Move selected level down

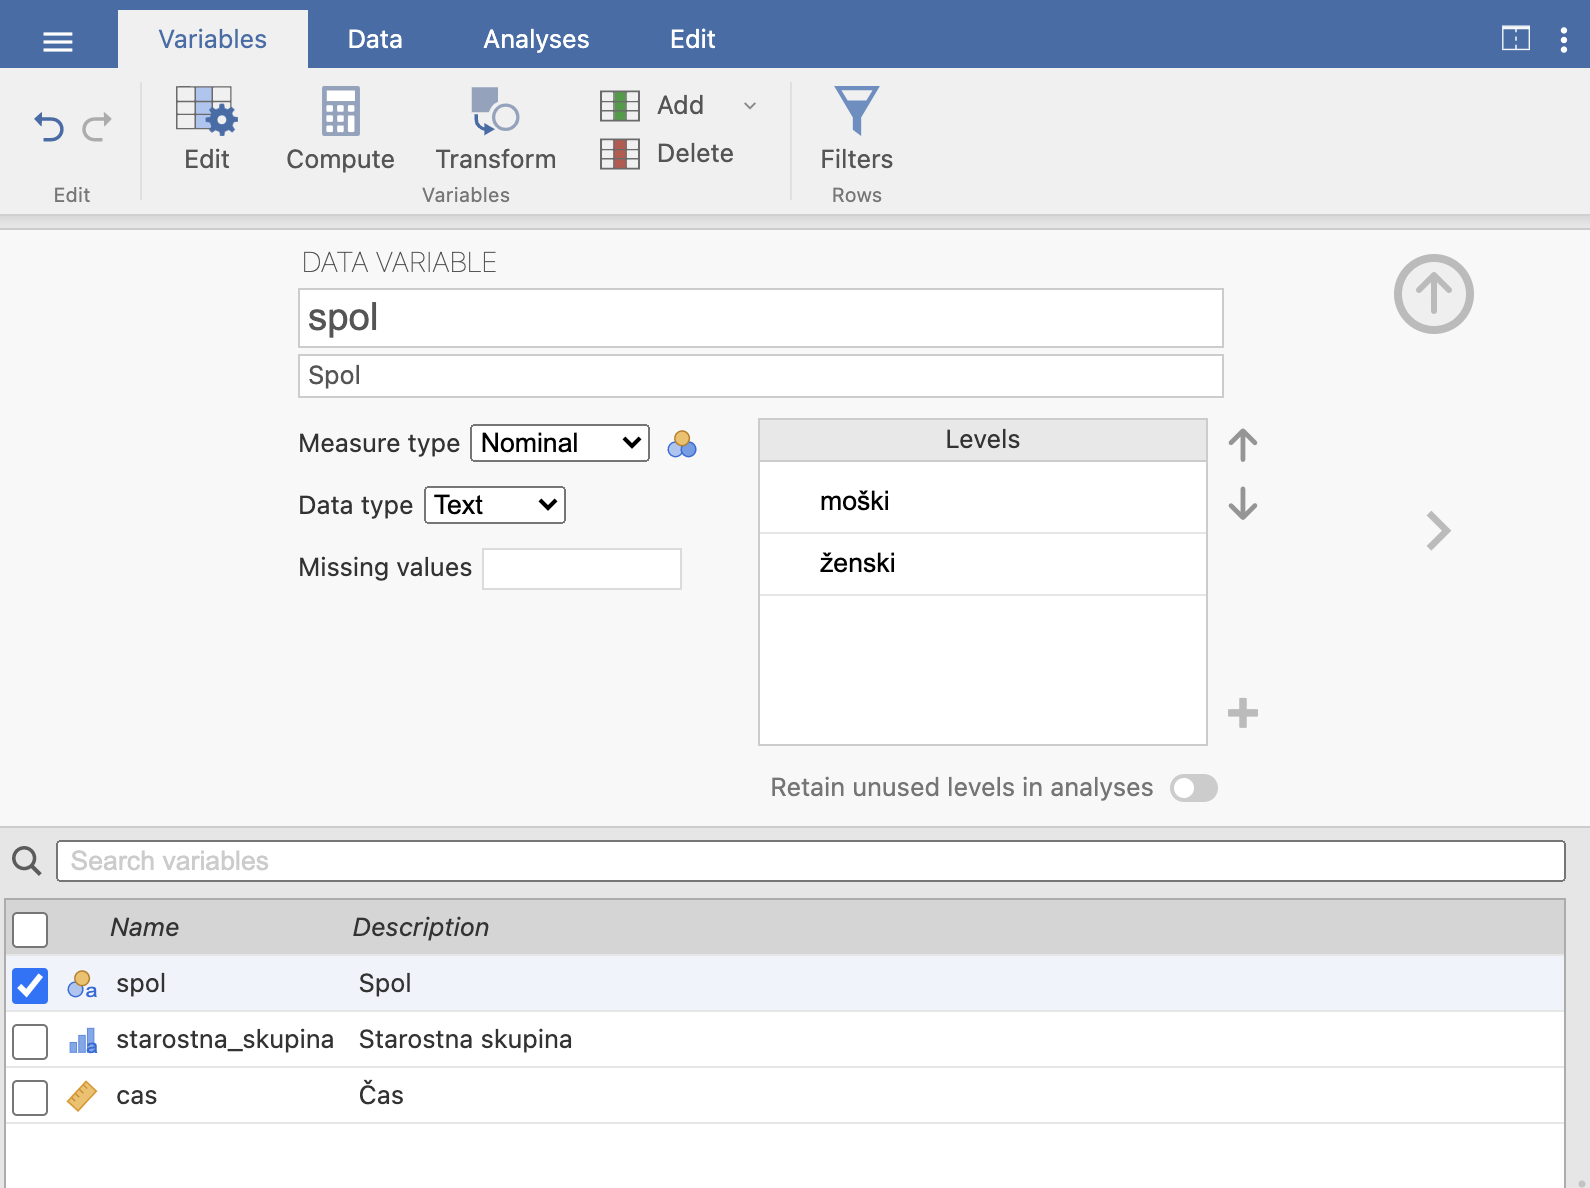pos(1243,503)
